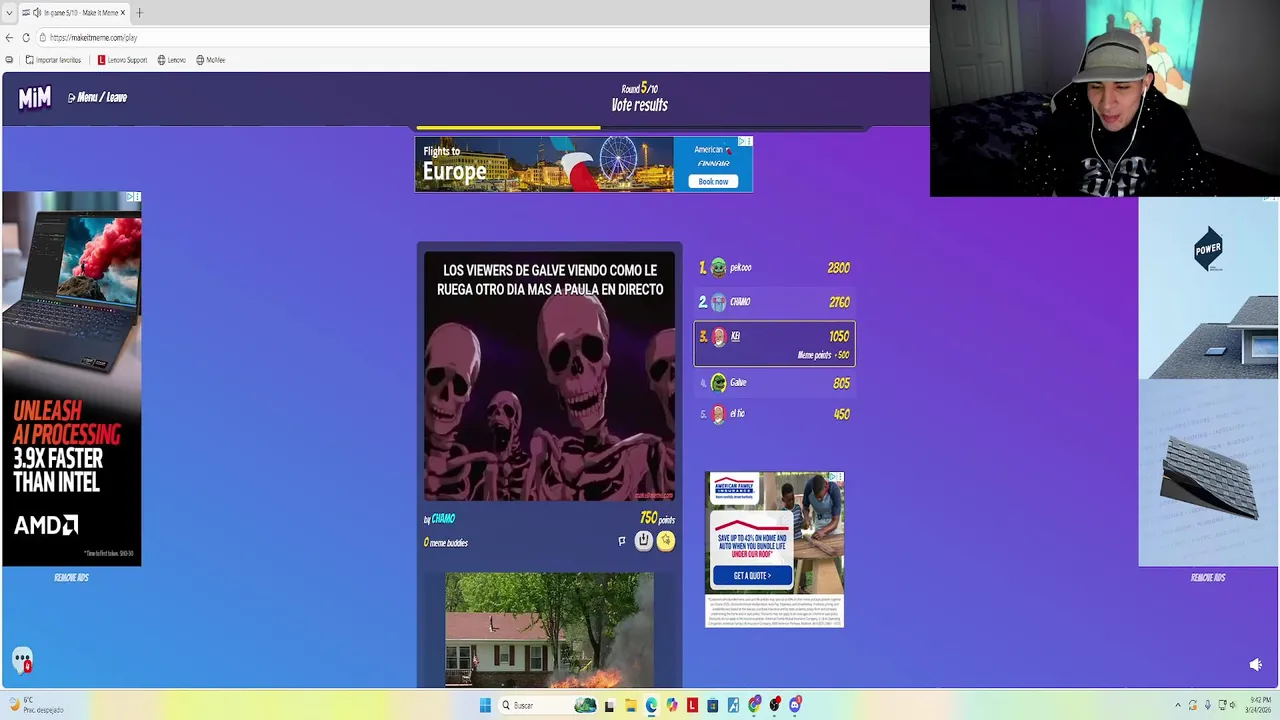Viewport: 1280px width, 720px height.
Task: Open the burning house meme image
Action: point(549,630)
